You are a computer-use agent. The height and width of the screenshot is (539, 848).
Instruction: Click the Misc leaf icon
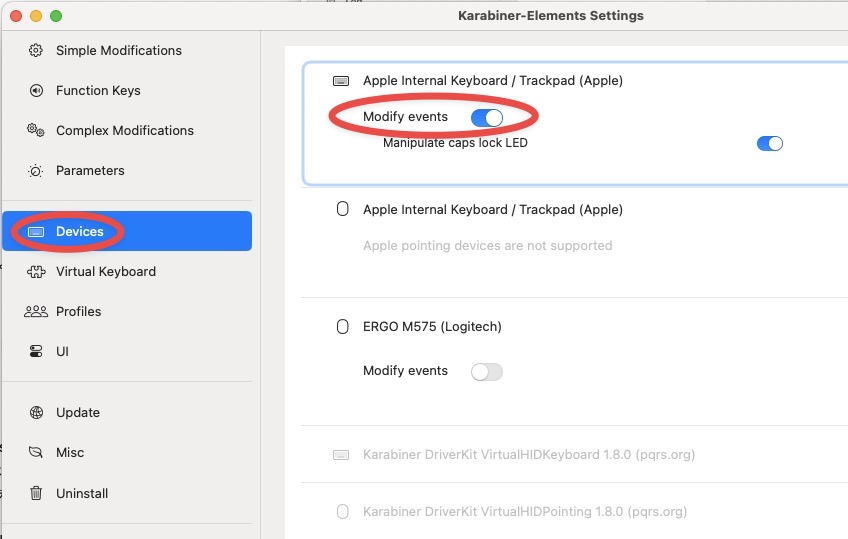[36, 452]
